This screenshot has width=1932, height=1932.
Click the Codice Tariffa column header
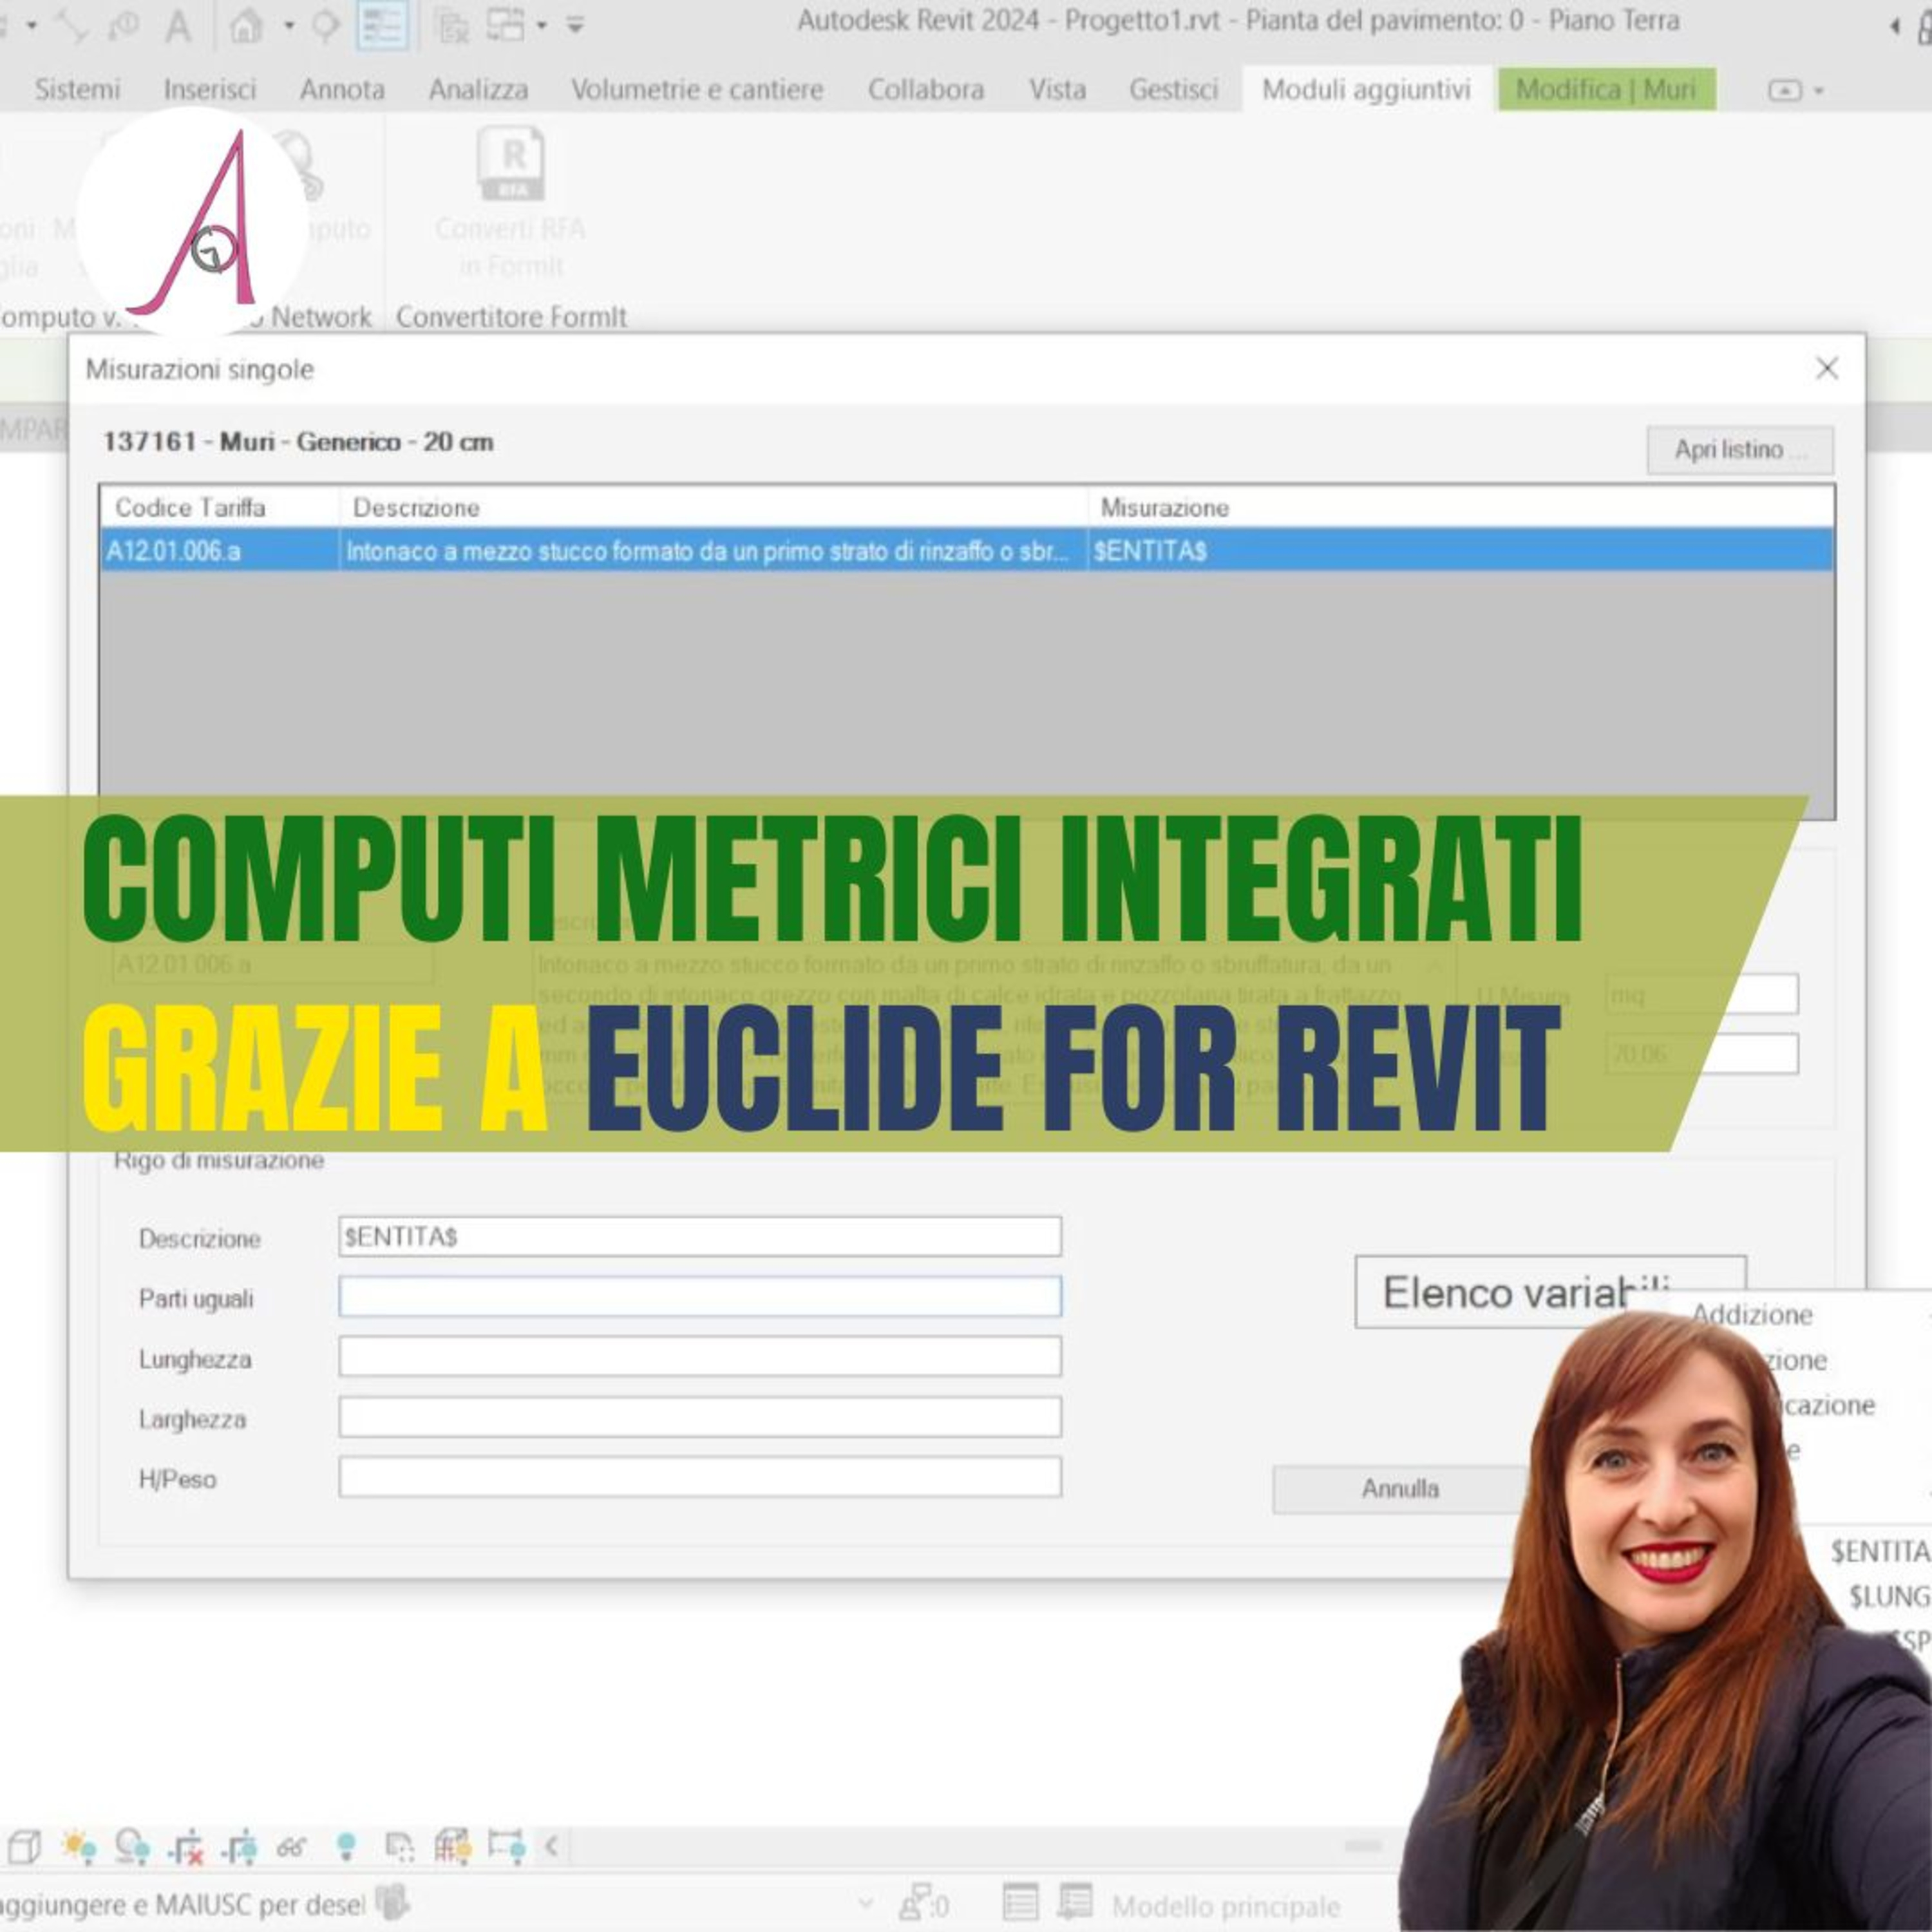pos(220,508)
